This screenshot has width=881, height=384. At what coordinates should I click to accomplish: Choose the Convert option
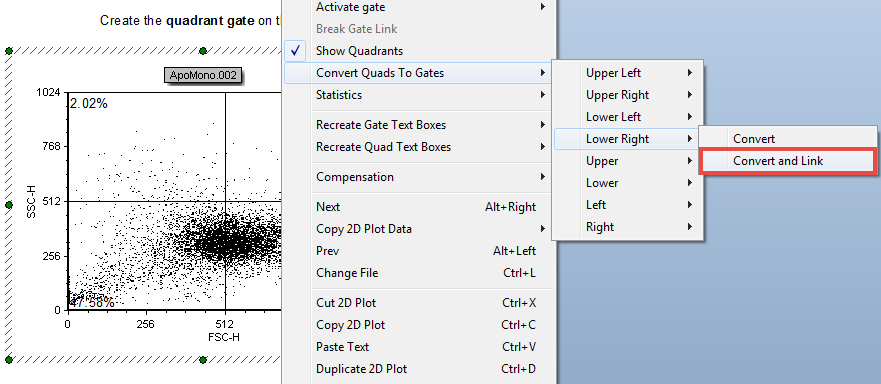788,139
